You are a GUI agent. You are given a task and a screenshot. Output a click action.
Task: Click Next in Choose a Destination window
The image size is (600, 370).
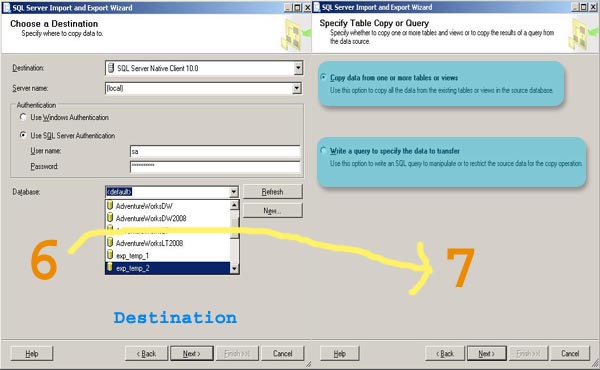tap(192, 354)
